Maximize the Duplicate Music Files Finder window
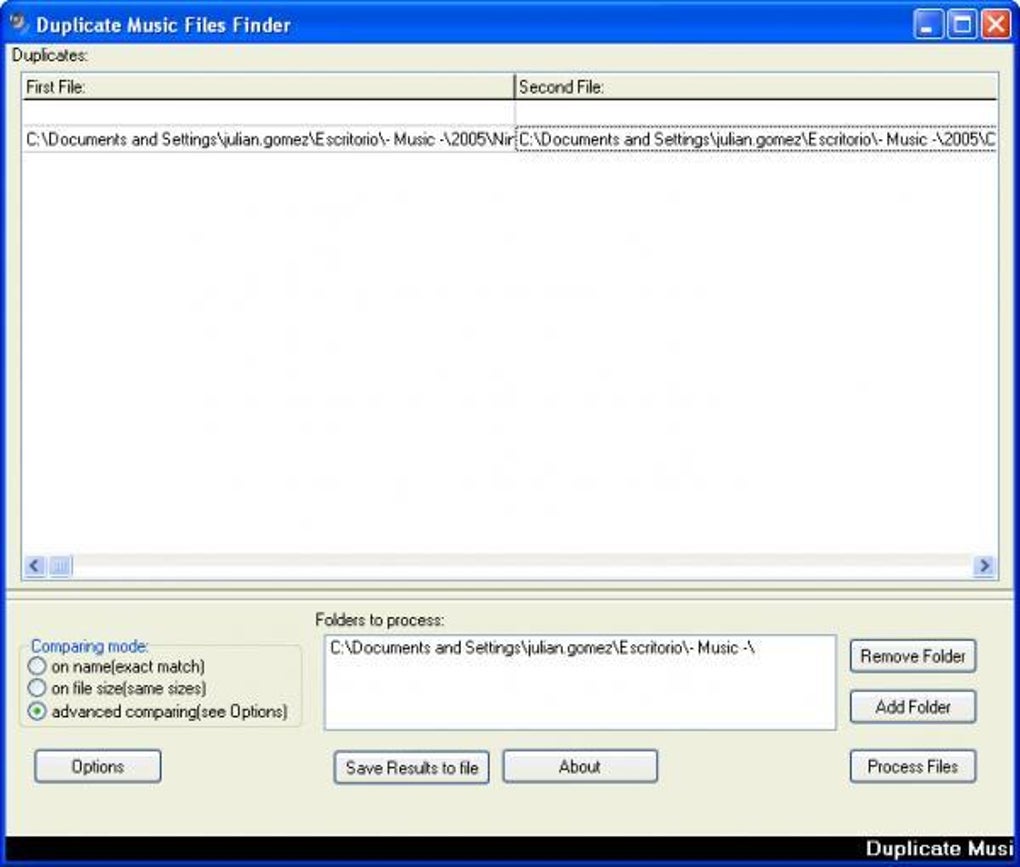This screenshot has width=1020, height=867. 962,25
